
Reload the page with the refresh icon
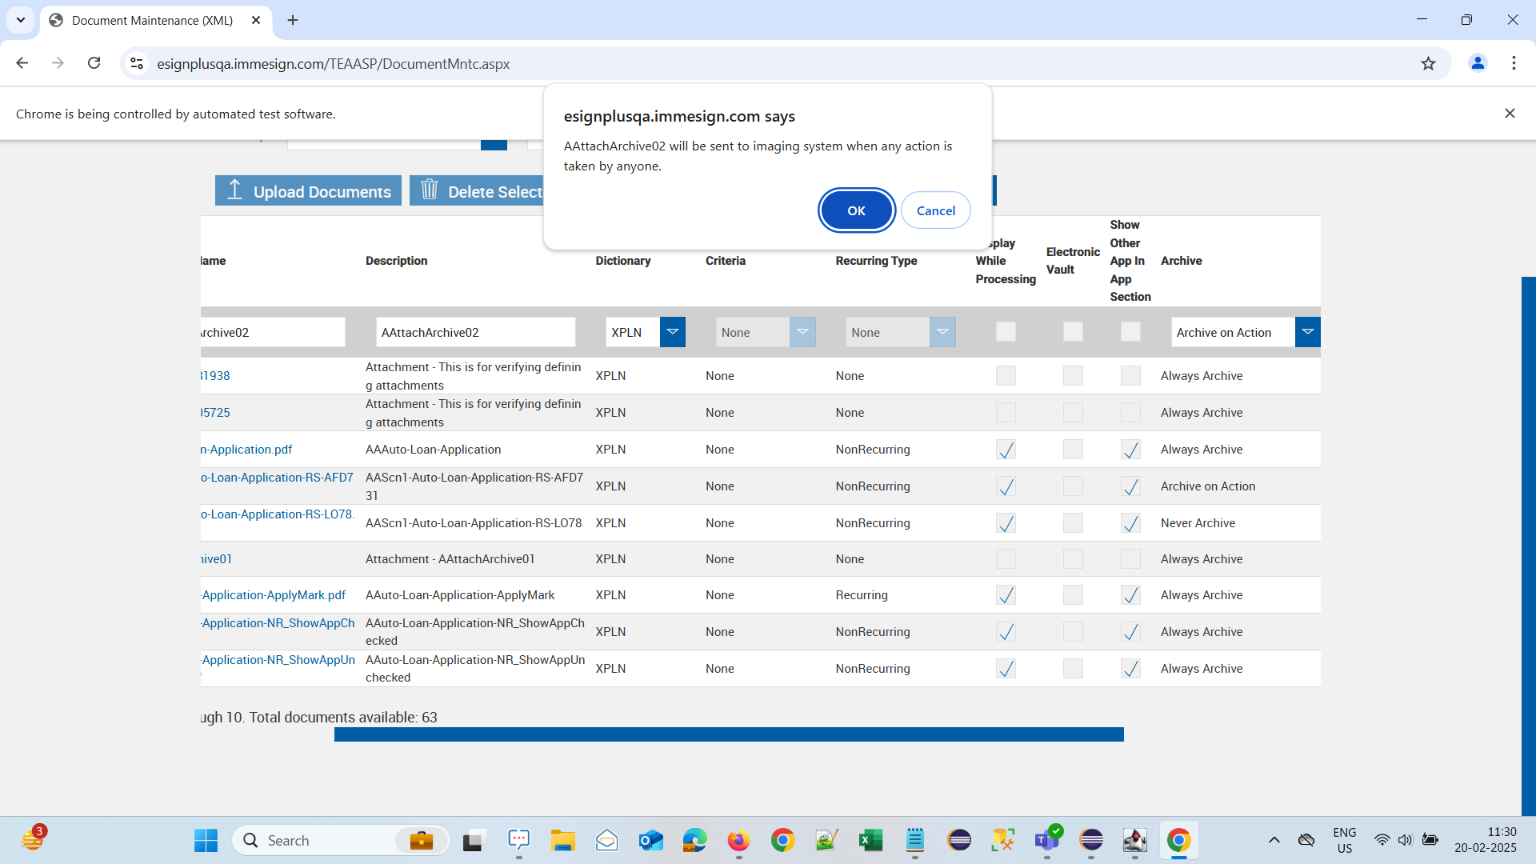[94, 63]
